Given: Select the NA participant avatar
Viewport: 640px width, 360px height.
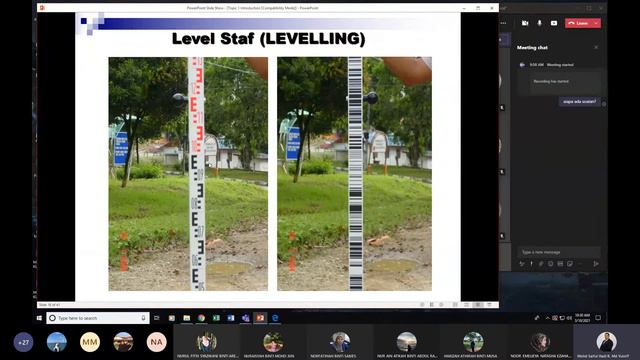Looking at the screenshot, I should coord(156,342).
